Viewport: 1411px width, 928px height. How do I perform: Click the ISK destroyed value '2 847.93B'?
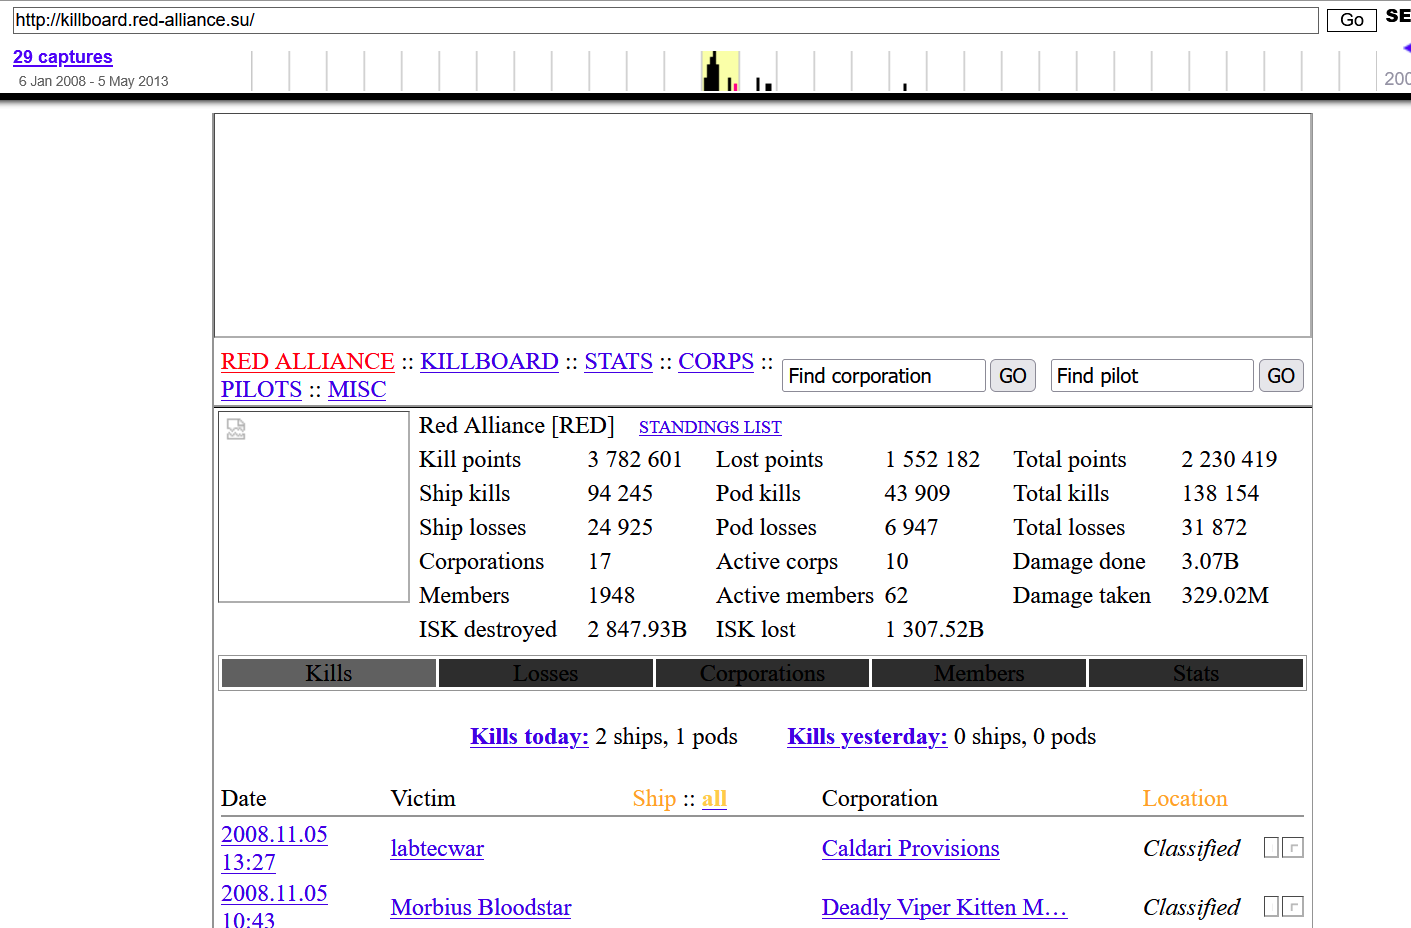pyautogui.click(x=637, y=629)
